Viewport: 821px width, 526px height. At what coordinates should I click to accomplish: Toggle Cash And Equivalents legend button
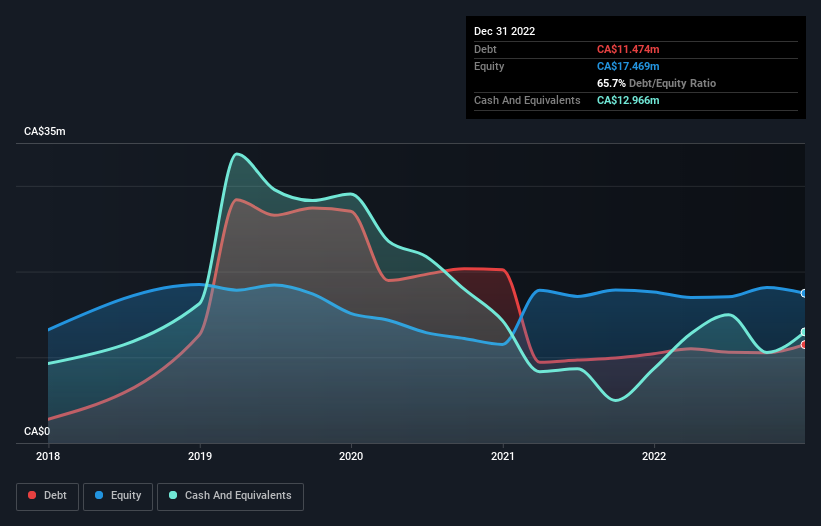[230, 496]
